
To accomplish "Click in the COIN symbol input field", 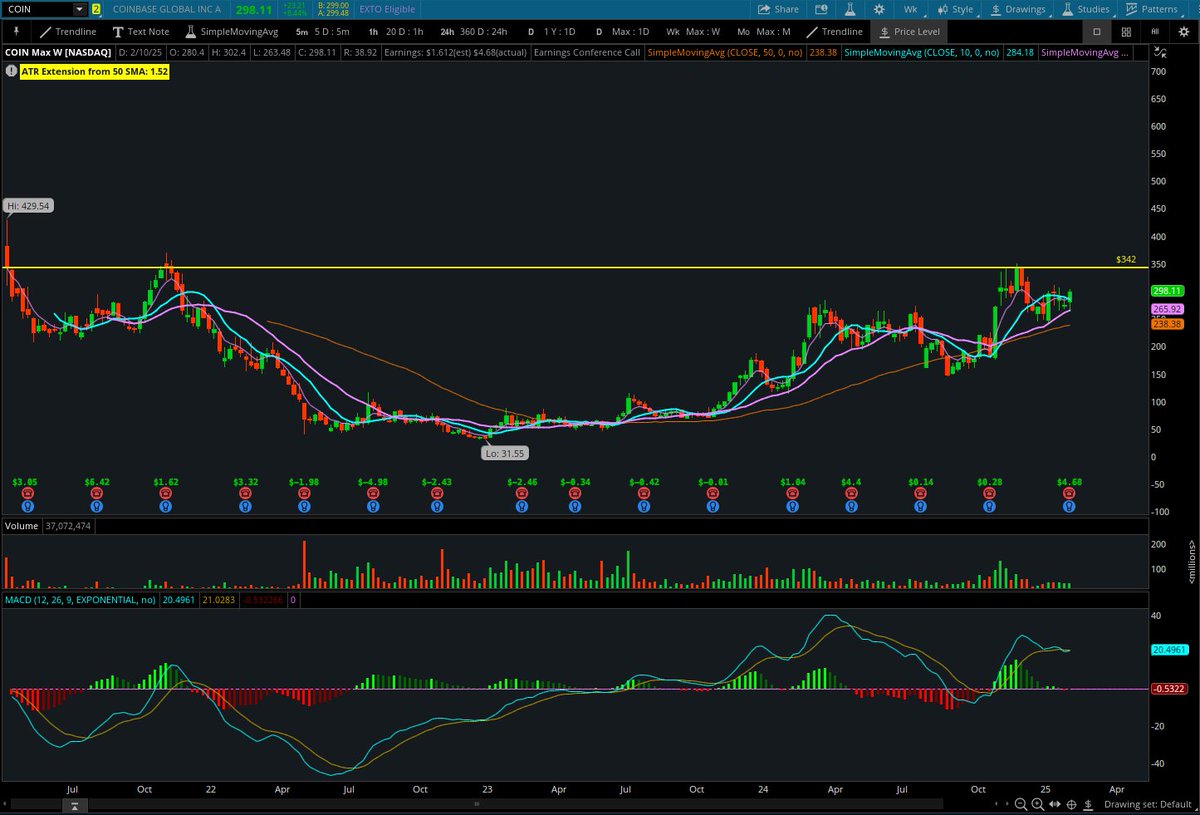I will (37, 9).
